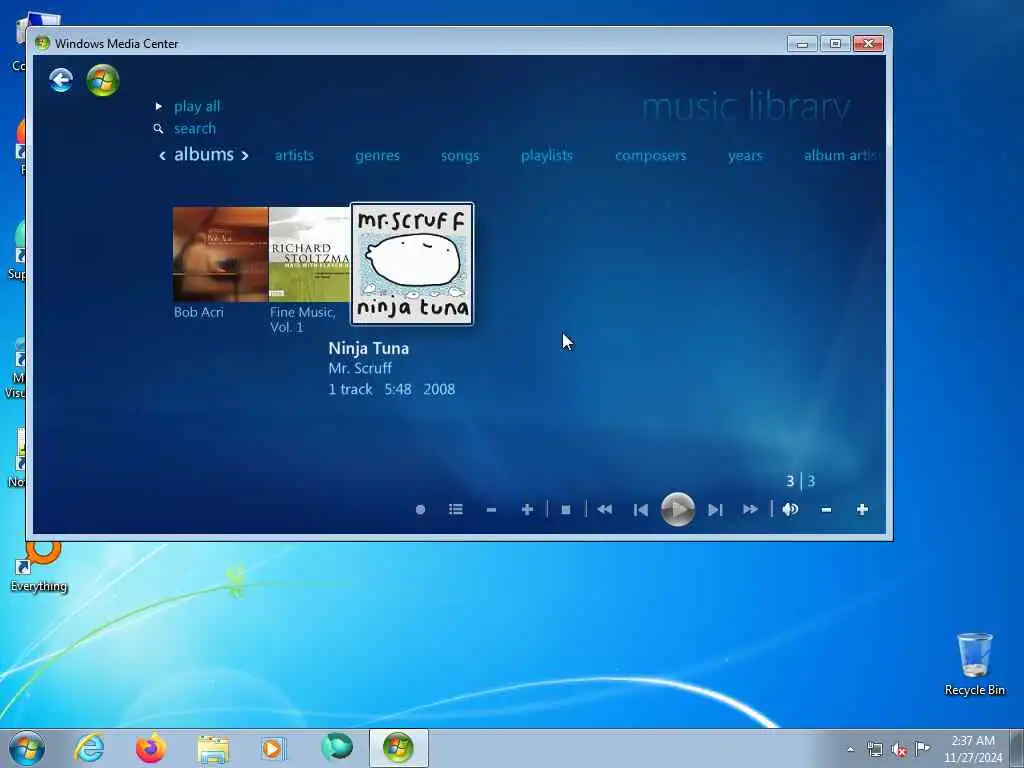Open the muted volume tray icon

click(x=899, y=750)
